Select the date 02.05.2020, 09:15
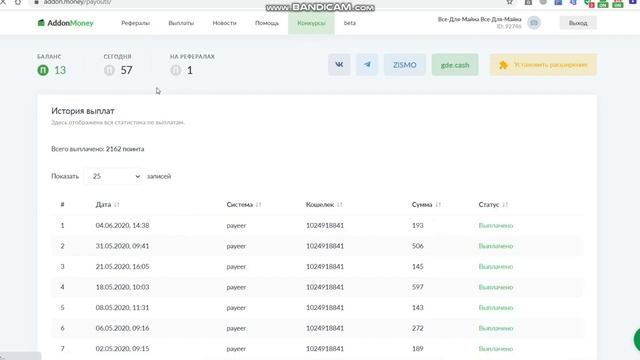Viewport: 640px width, 360px height. coord(122,349)
